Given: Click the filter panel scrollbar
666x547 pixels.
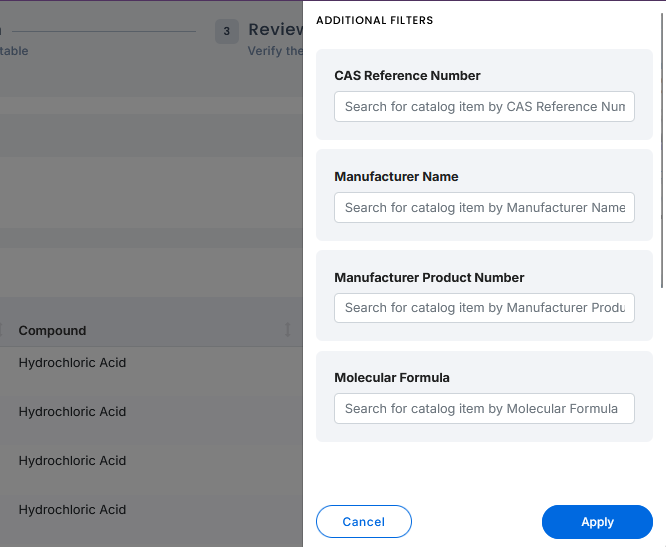Looking at the screenshot, I should pos(662,151).
